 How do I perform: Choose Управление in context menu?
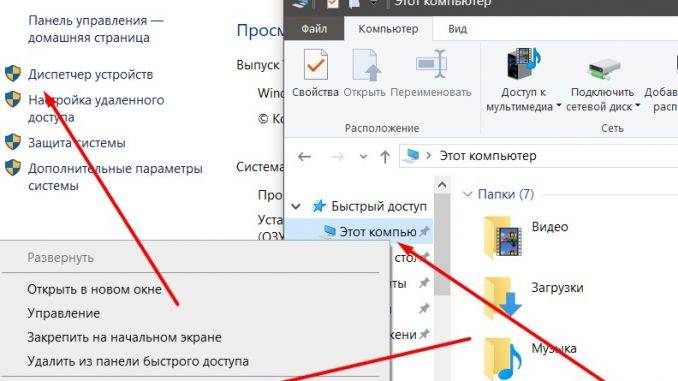click(64, 313)
